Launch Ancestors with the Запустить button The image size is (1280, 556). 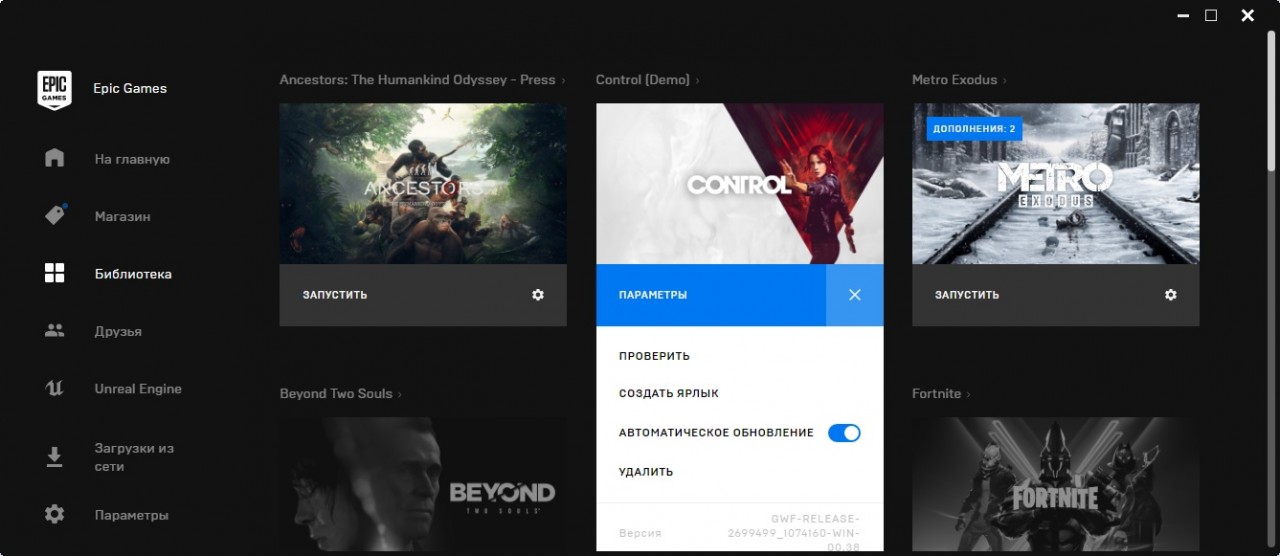tap(335, 295)
